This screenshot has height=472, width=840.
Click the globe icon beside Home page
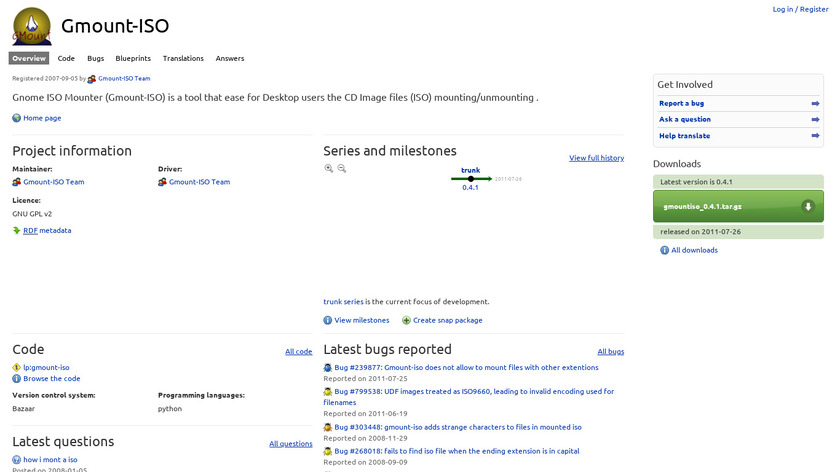pyautogui.click(x=17, y=118)
